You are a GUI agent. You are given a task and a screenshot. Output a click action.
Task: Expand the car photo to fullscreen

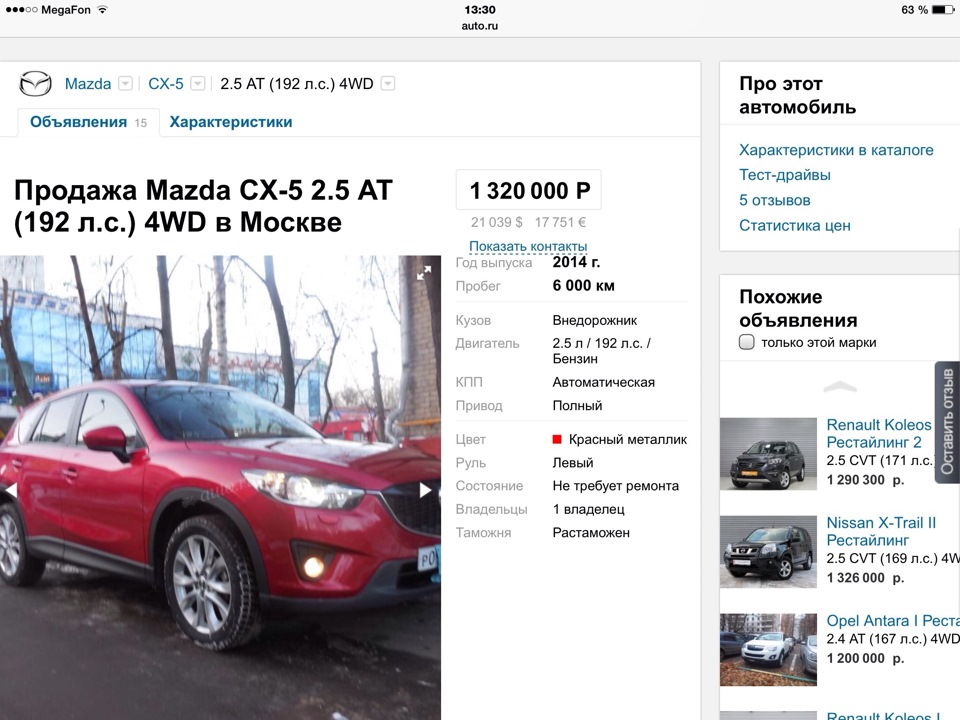(424, 273)
